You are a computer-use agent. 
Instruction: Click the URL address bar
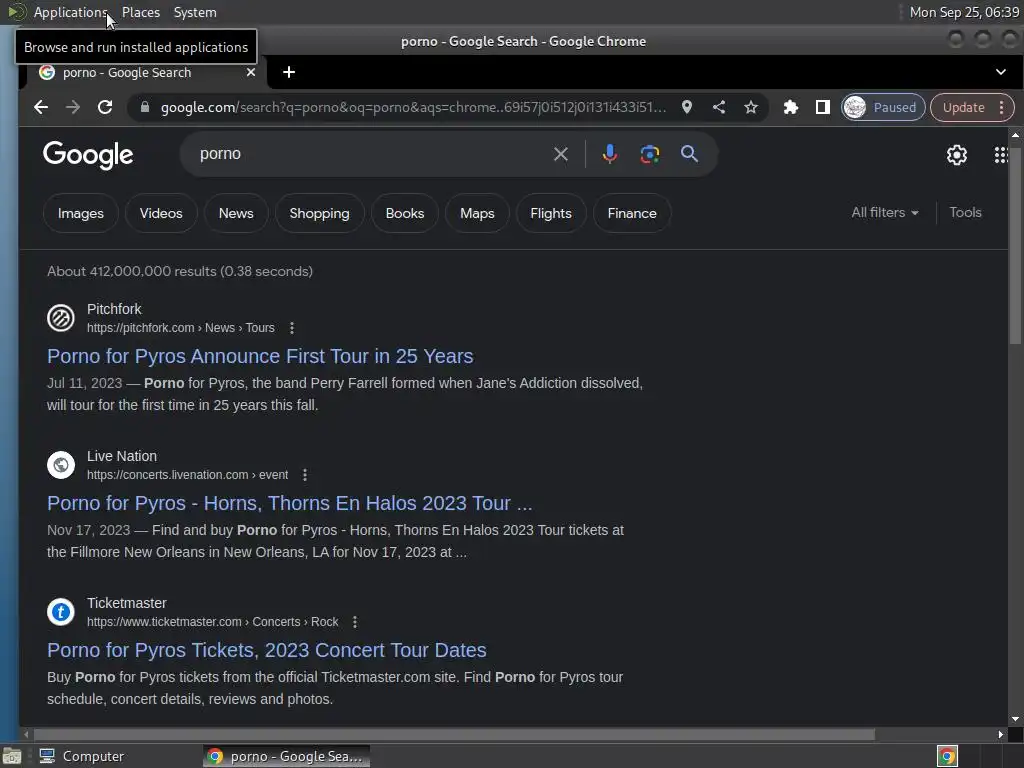click(x=413, y=107)
